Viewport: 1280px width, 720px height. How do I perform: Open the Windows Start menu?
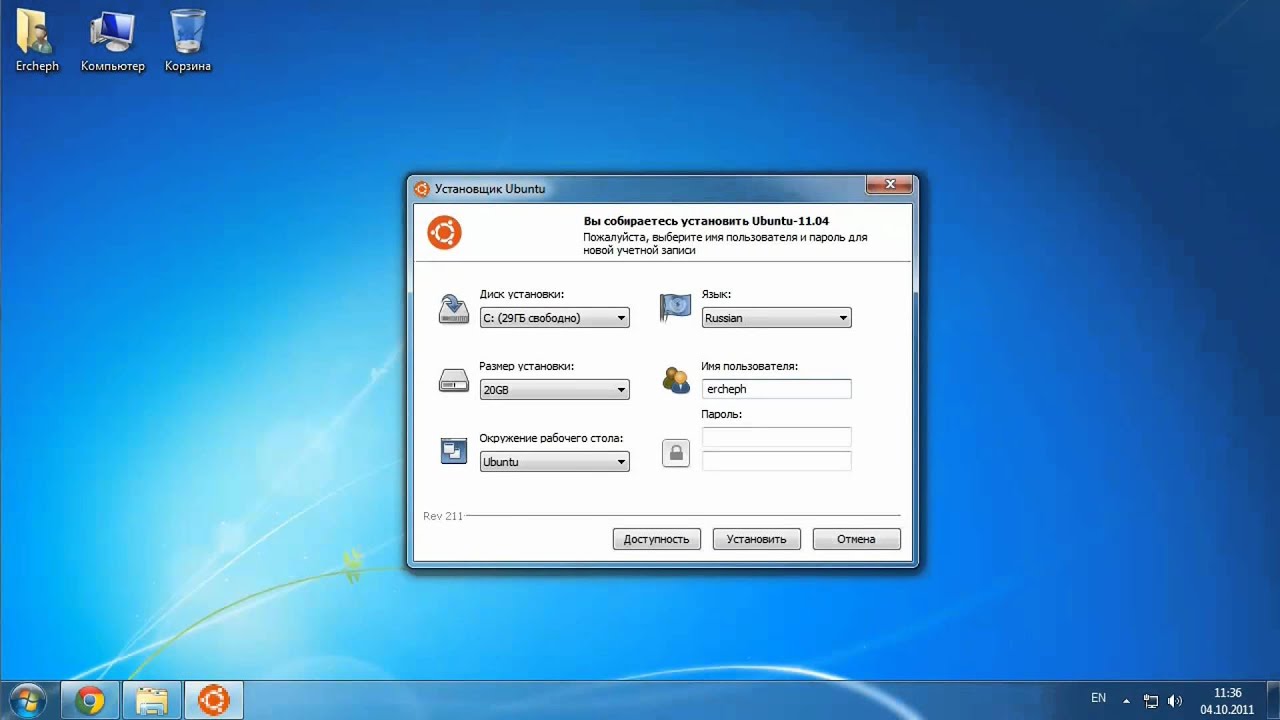click(28, 700)
